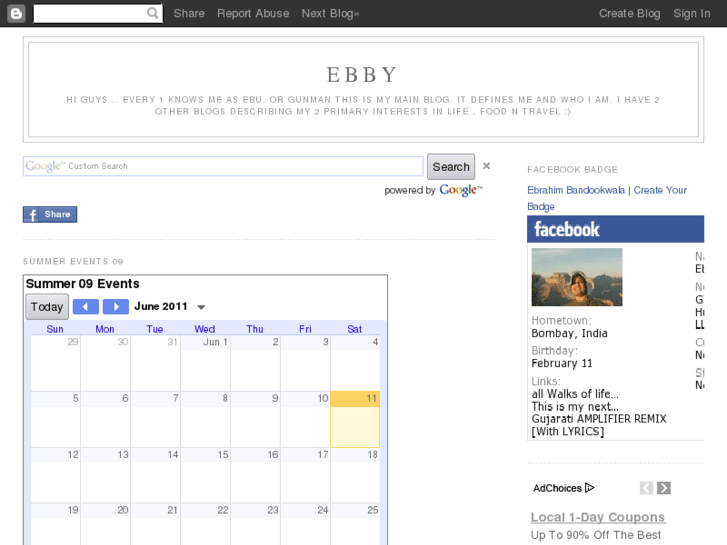Image resolution: width=727 pixels, height=545 pixels.
Task: Select calendar day 15
Action: point(205,475)
